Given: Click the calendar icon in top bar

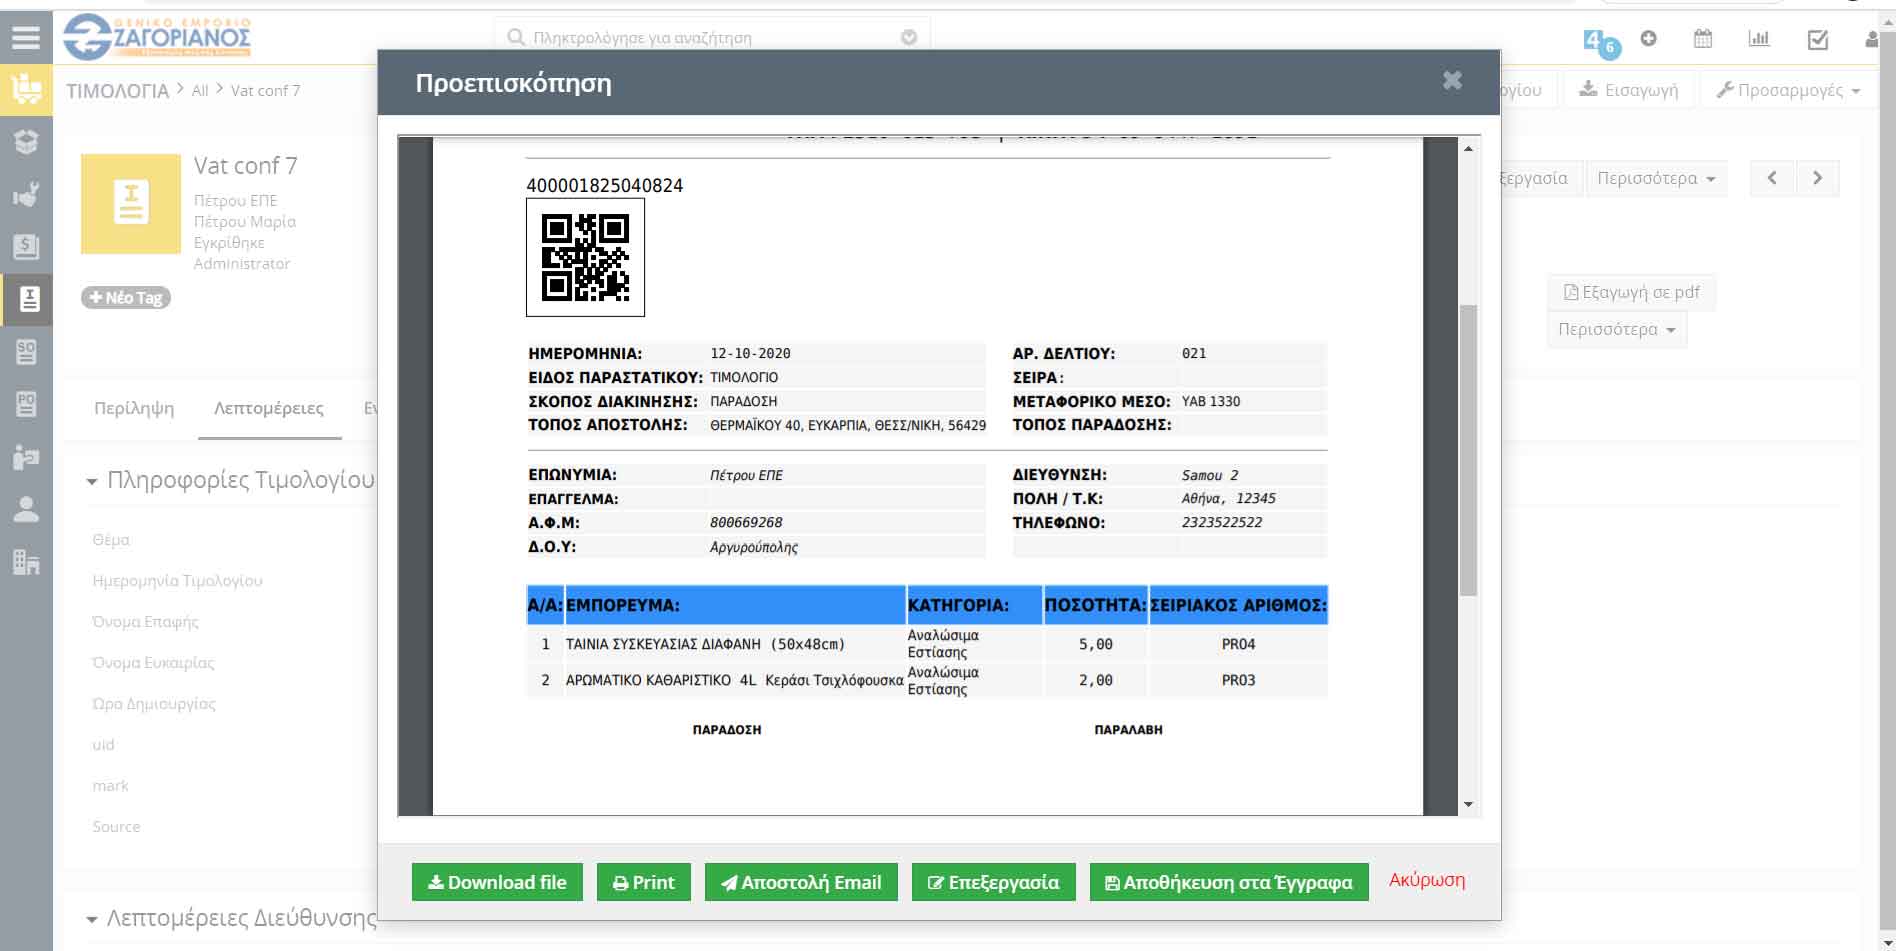Looking at the screenshot, I should click(1703, 39).
